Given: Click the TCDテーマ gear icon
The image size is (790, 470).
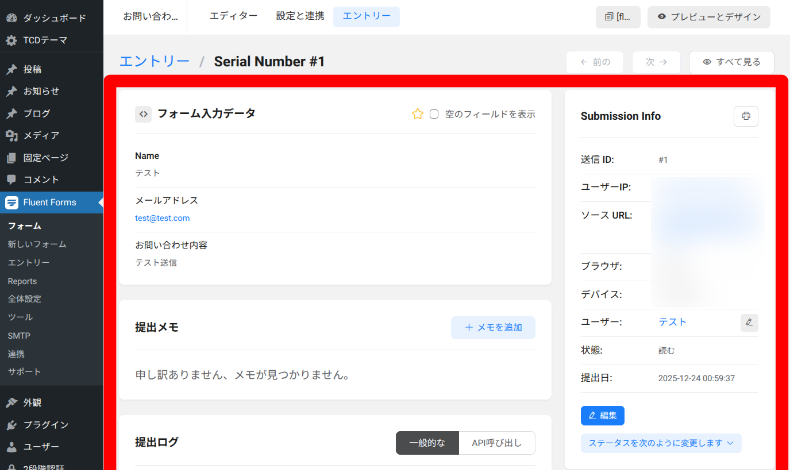Looking at the screenshot, I should pos(12,40).
